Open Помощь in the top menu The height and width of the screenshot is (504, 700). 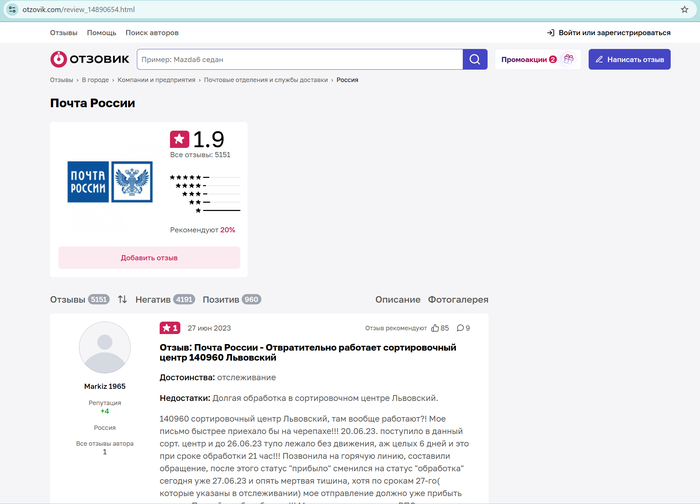click(101, 33)
